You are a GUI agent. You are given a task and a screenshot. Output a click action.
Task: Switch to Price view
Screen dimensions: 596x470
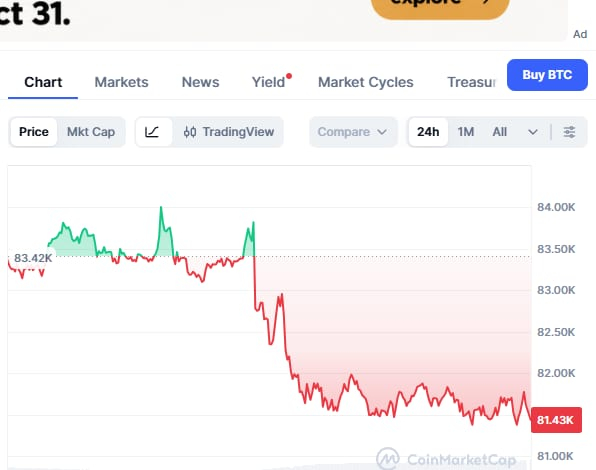pos(34,132)
